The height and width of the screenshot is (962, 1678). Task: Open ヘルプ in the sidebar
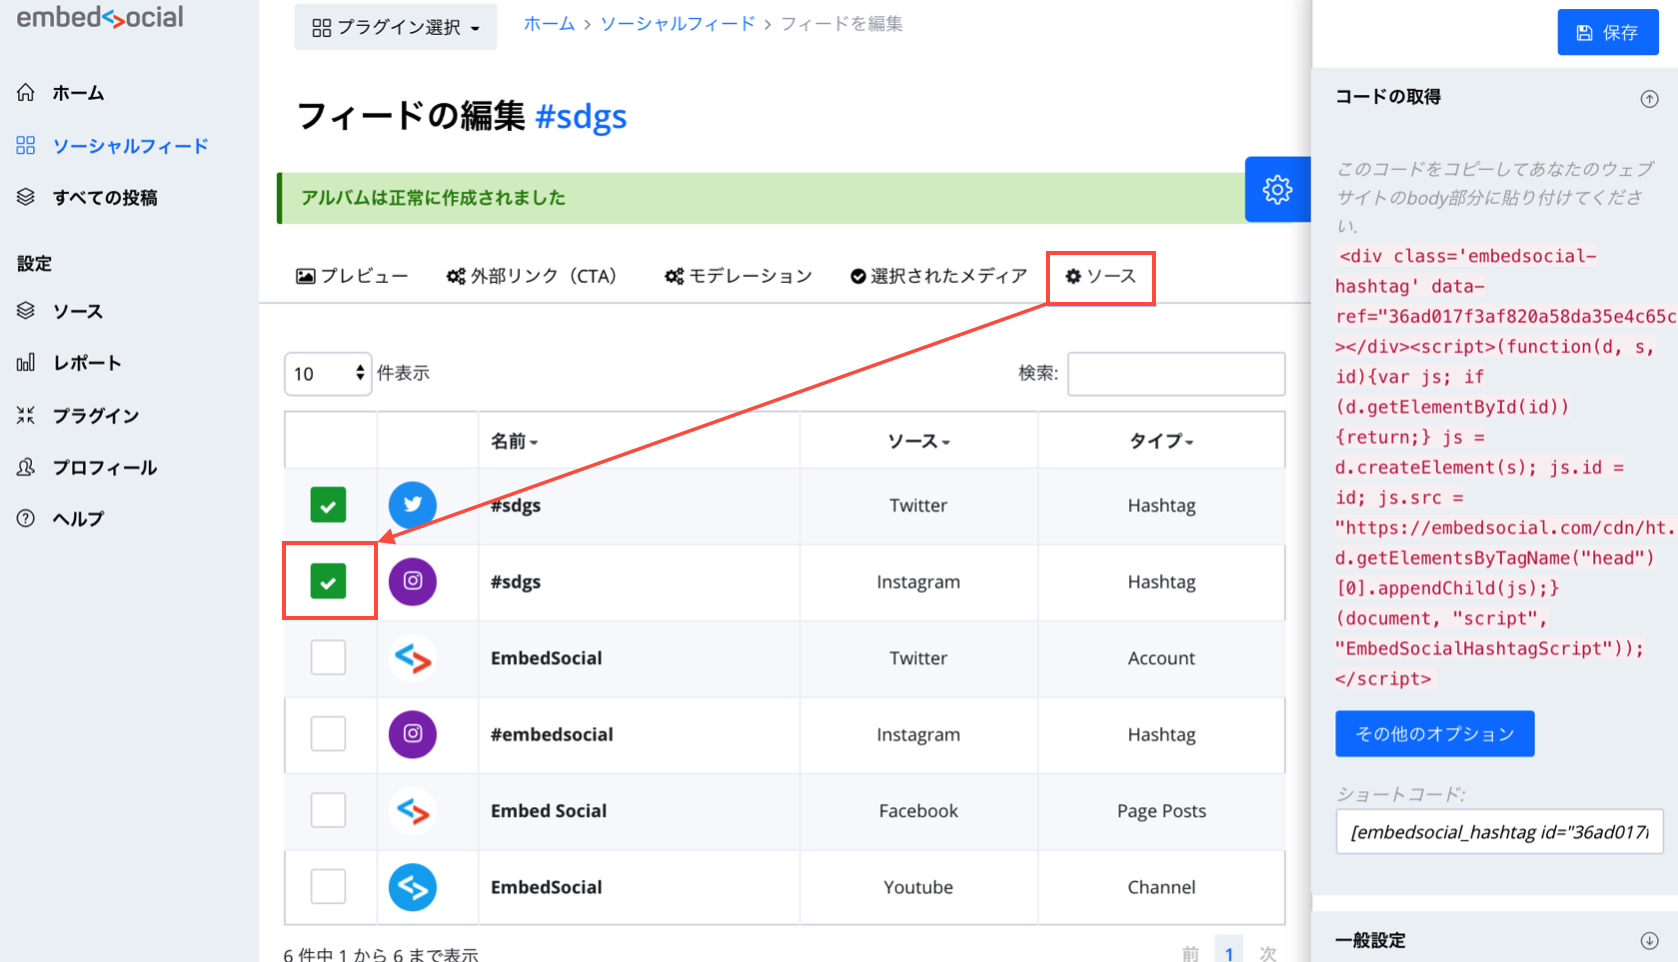[78, 519]
